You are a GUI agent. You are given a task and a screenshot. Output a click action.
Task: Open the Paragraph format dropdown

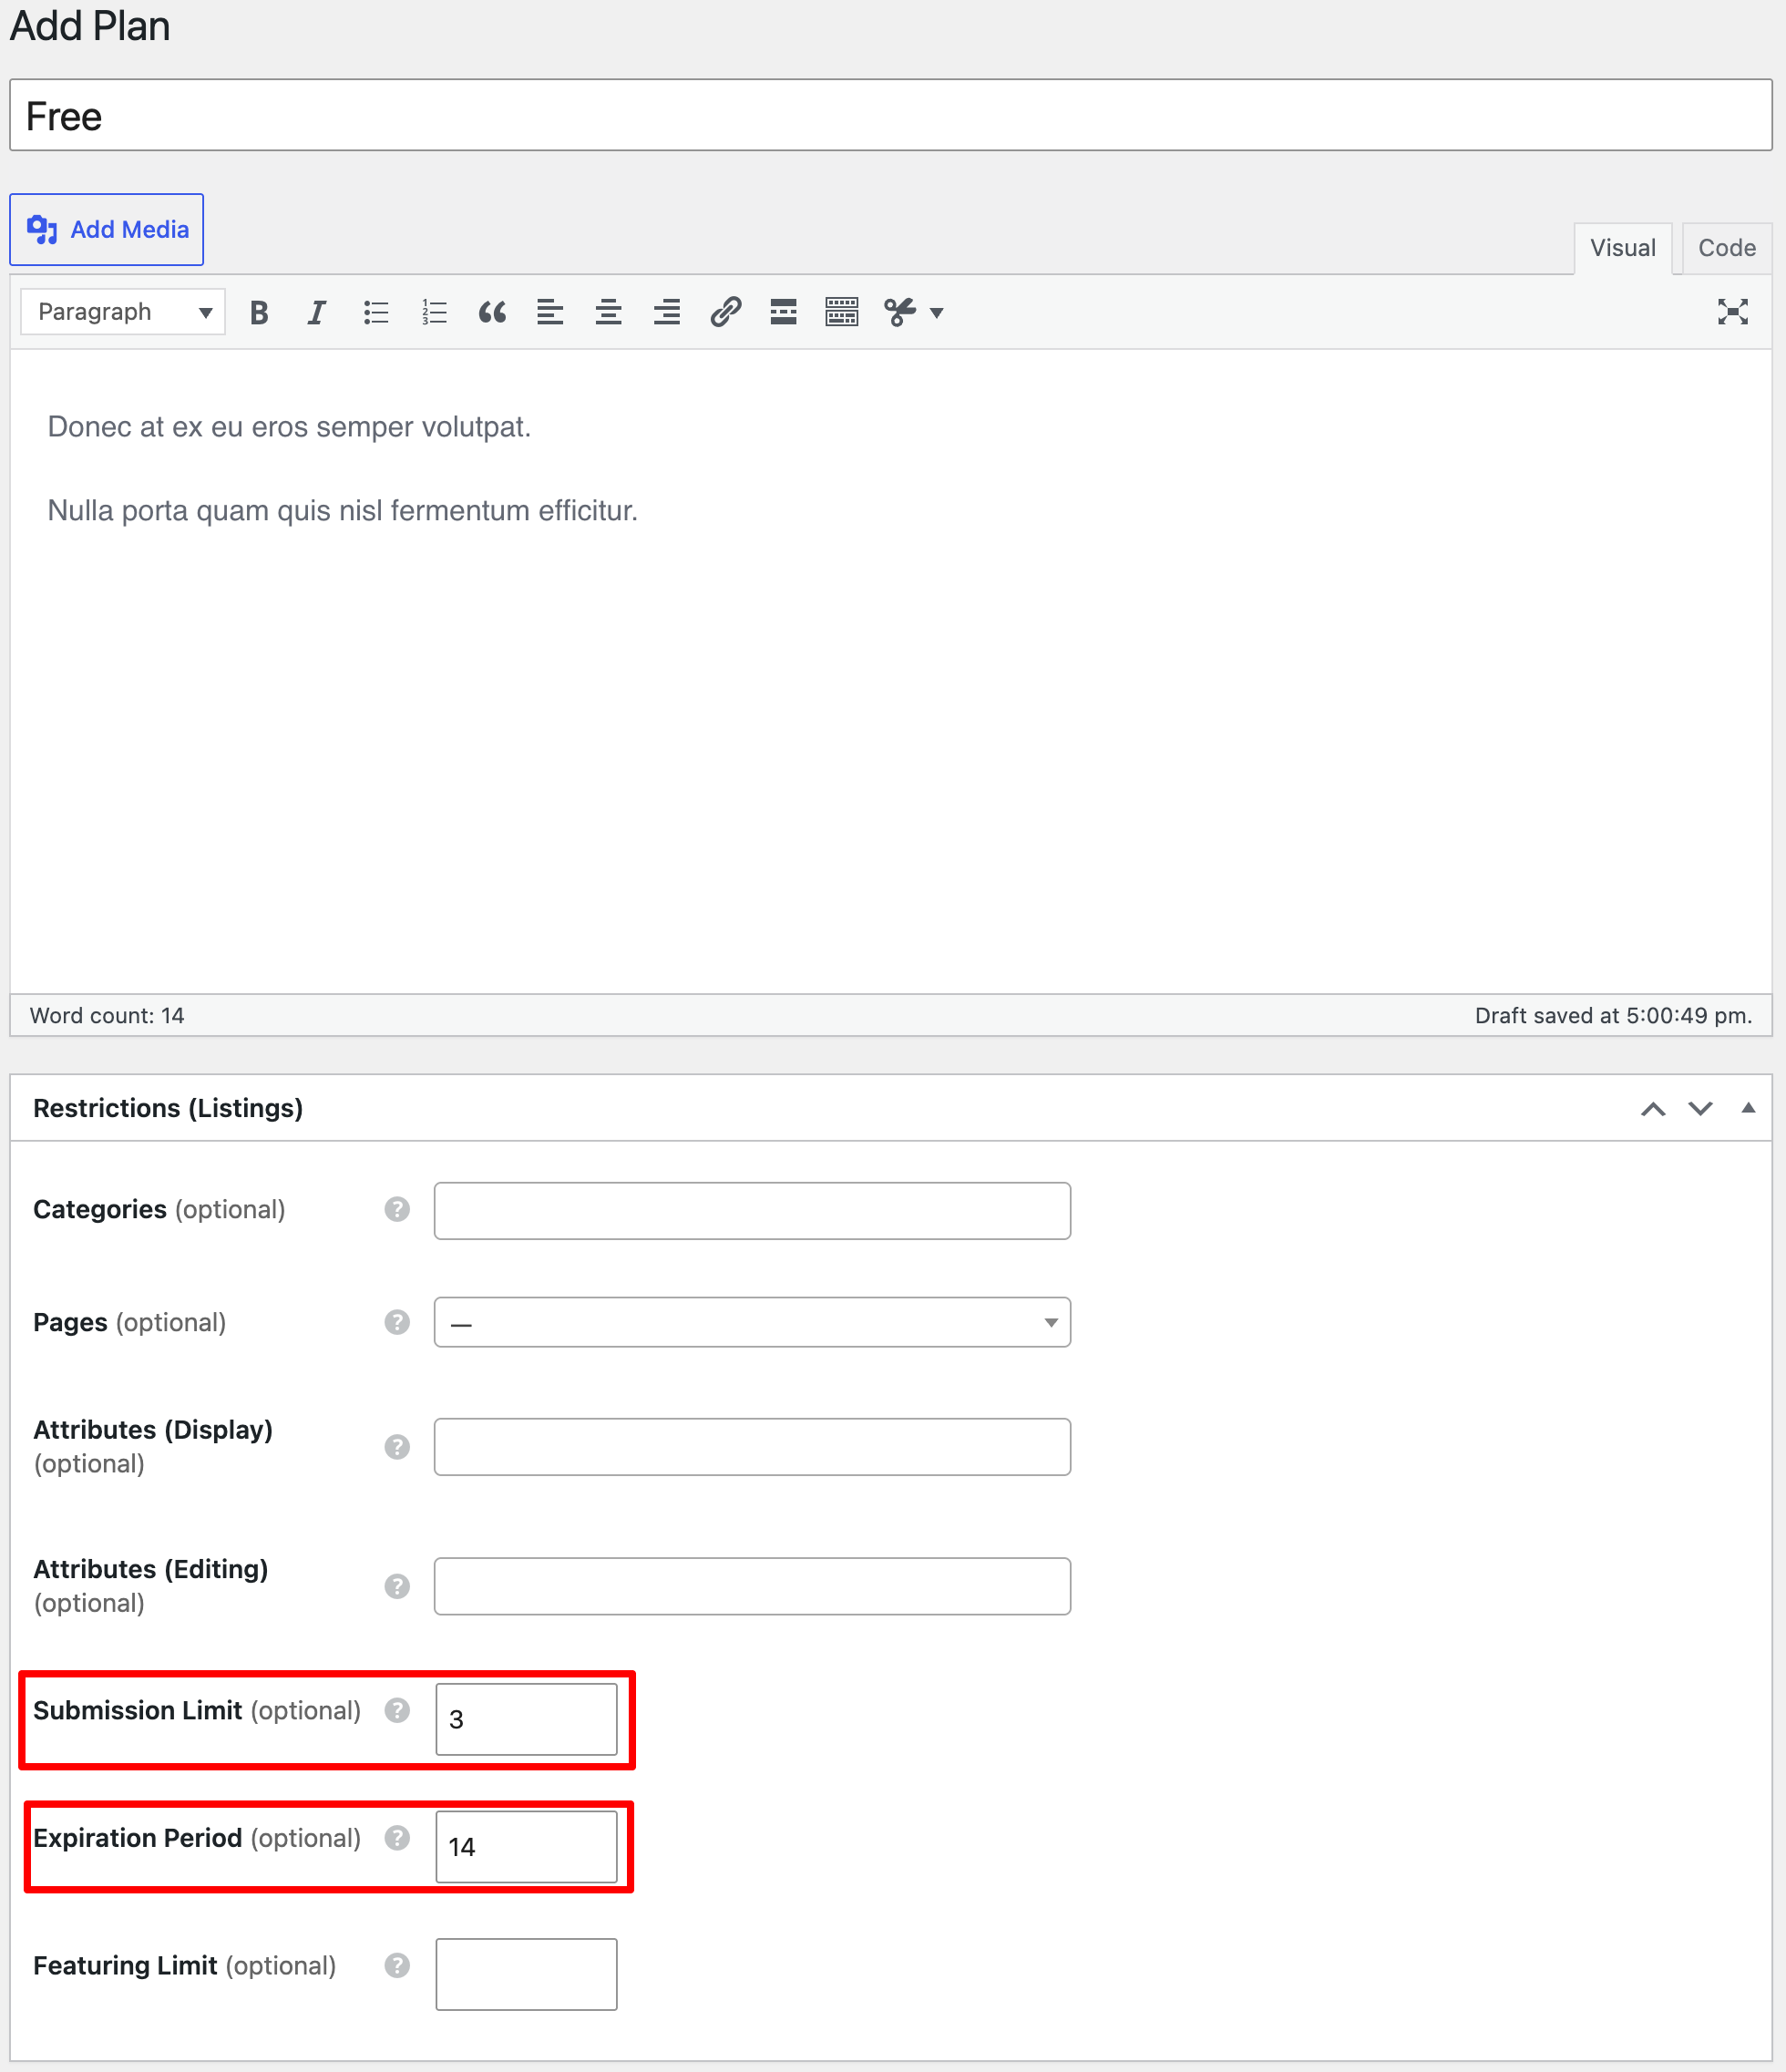pos(123,312)
